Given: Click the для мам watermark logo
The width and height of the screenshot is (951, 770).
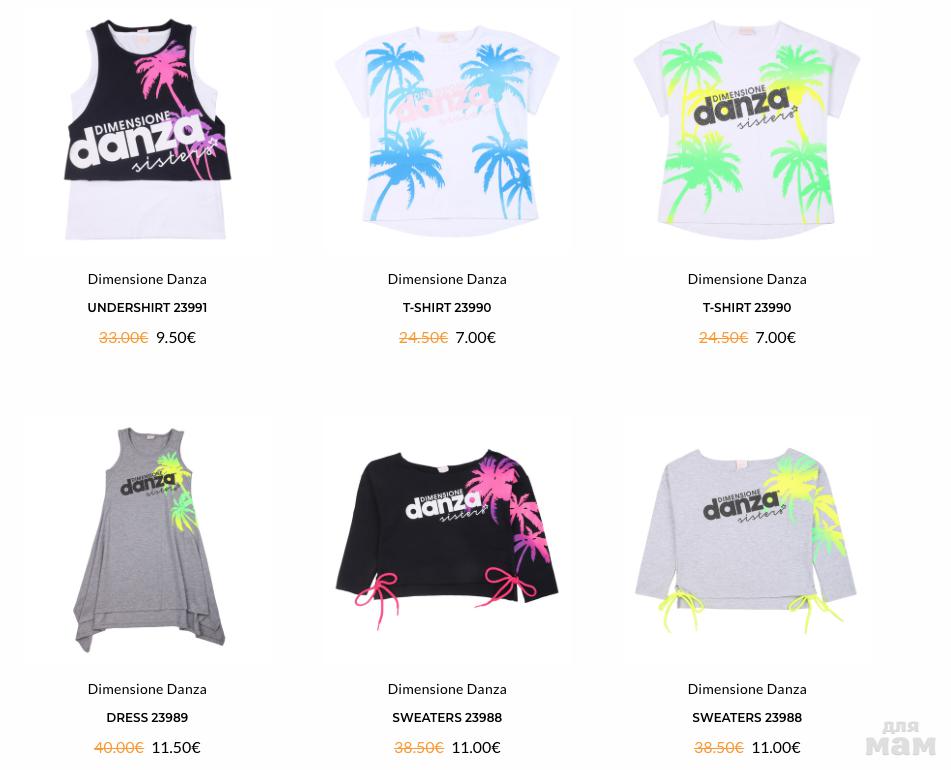Looking at the screenshot, I should [901, 738].
